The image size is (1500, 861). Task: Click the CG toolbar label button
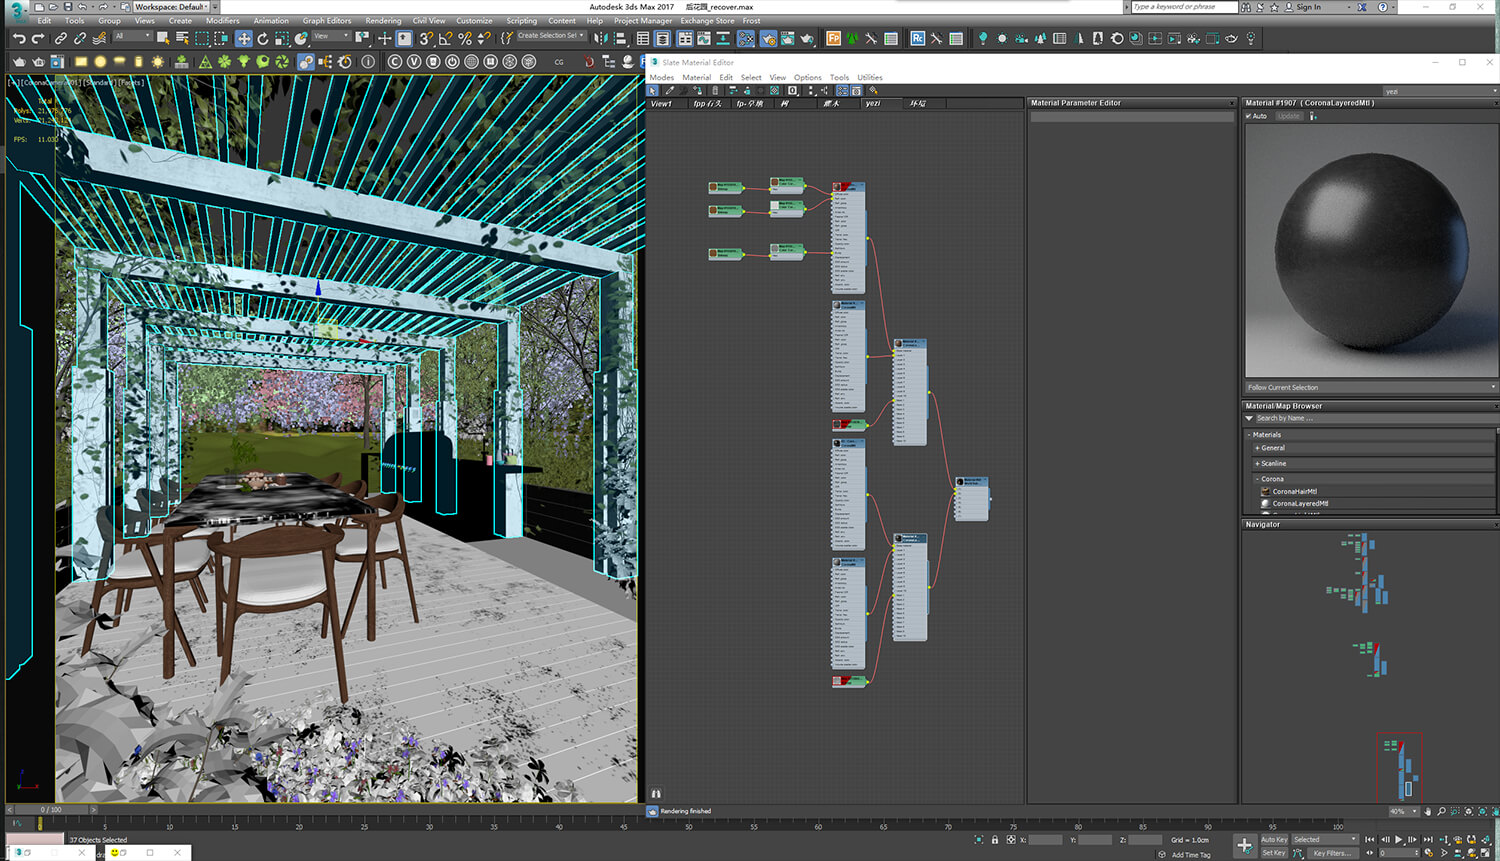point(559,62)
